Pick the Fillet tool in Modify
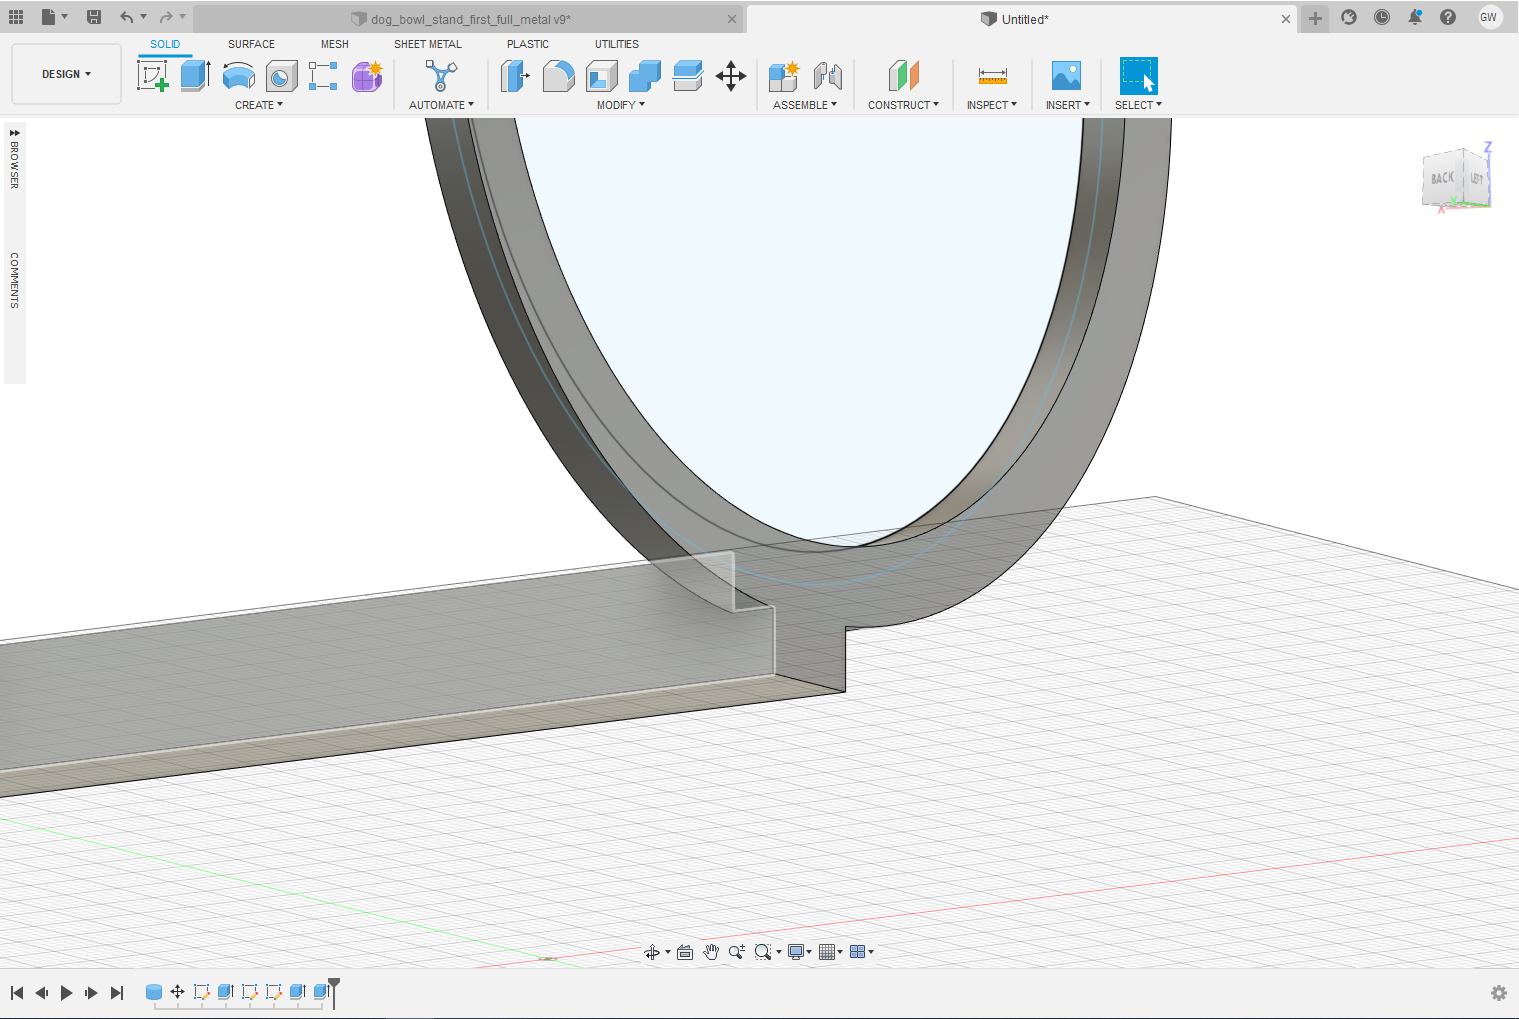1519x1019 pixels. [x=558, y=76]
